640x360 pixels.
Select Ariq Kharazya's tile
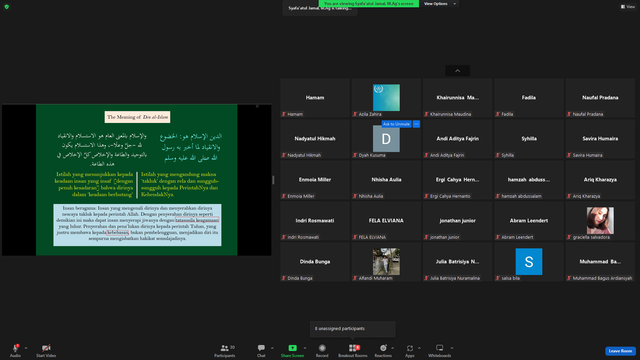point(600,180)
